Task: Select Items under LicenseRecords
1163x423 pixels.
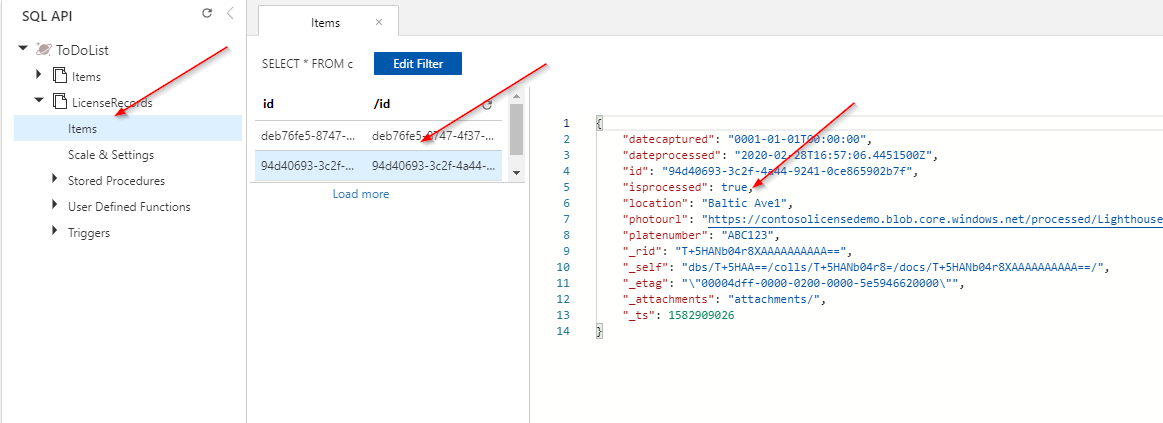Action: click(82, 128)
